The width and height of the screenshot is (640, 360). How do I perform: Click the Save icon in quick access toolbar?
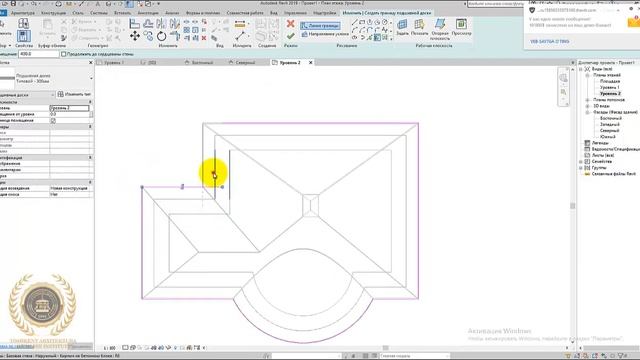coord(13,4)
